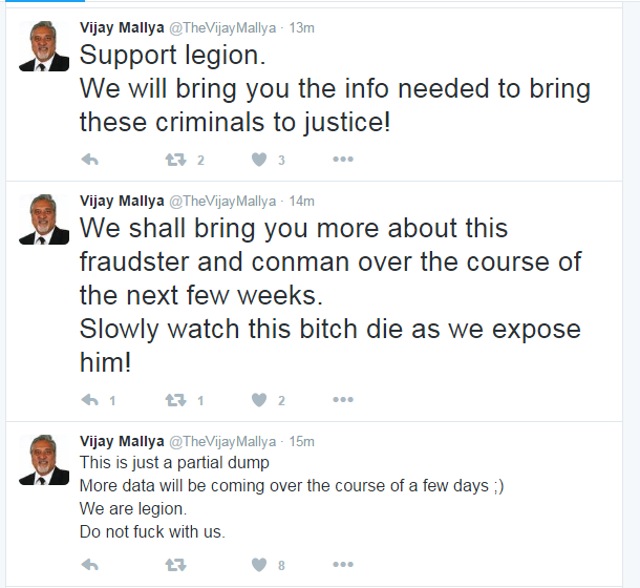The image size is (640, 588).
Task: Like the 'Support legion' tweet
Action: click(259, 160)
